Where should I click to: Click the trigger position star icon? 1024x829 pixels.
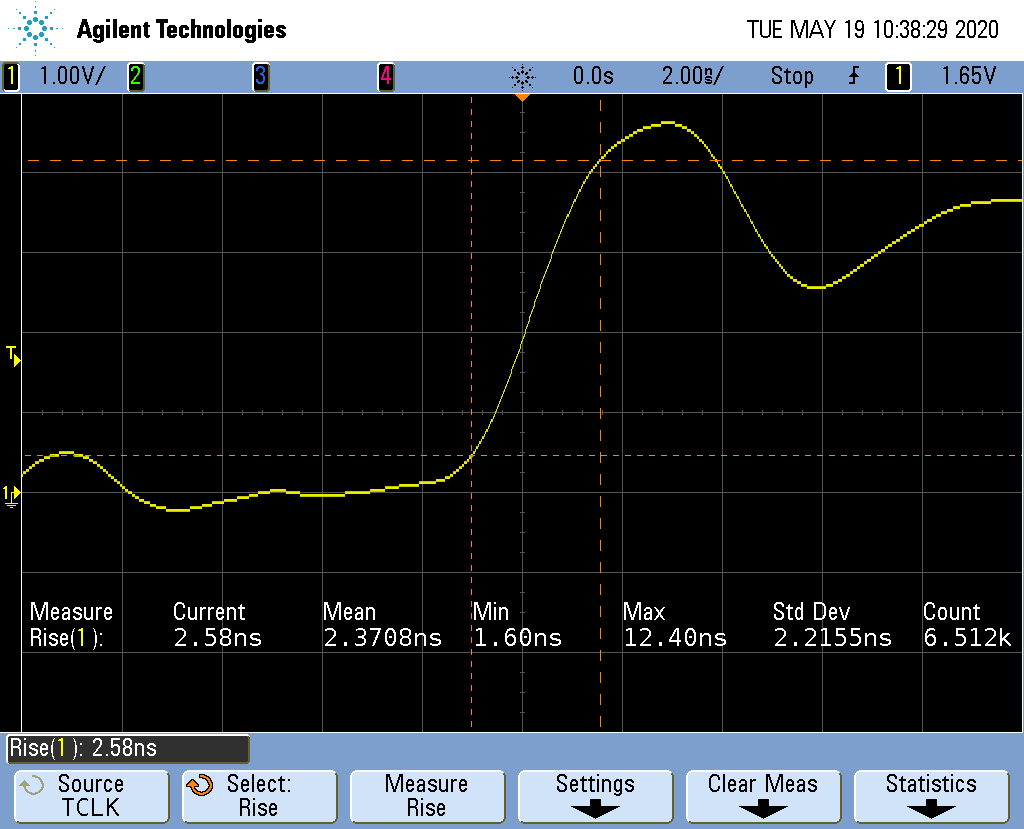point(522,77)
